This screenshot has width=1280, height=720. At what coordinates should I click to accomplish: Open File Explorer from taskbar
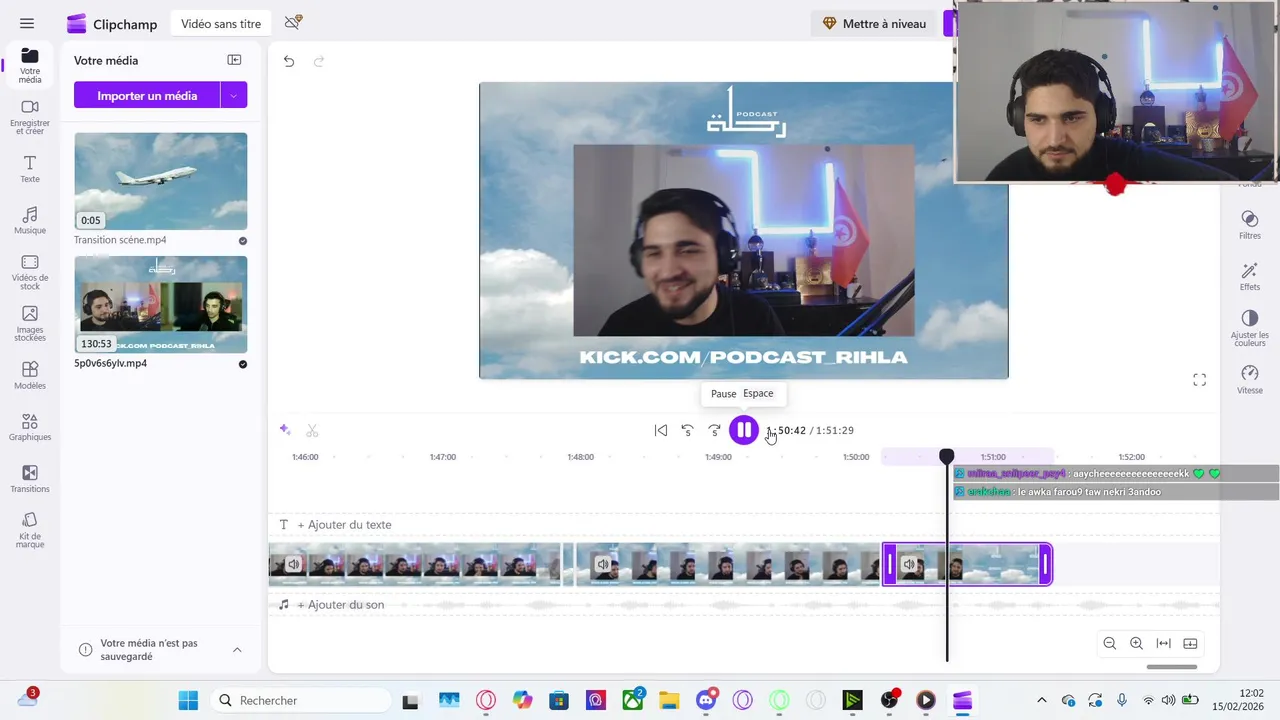point(669,700)
